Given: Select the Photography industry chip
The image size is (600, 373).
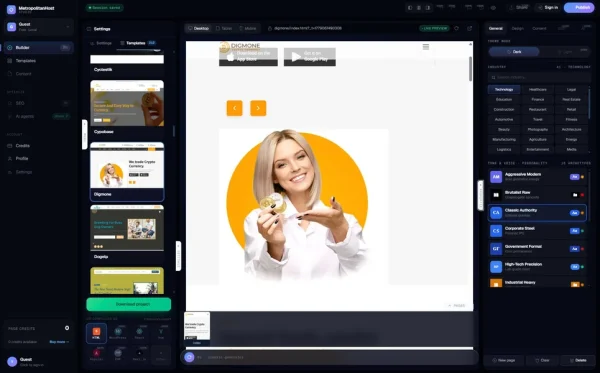Looking at the screenshot, I should tap(538, 130).
